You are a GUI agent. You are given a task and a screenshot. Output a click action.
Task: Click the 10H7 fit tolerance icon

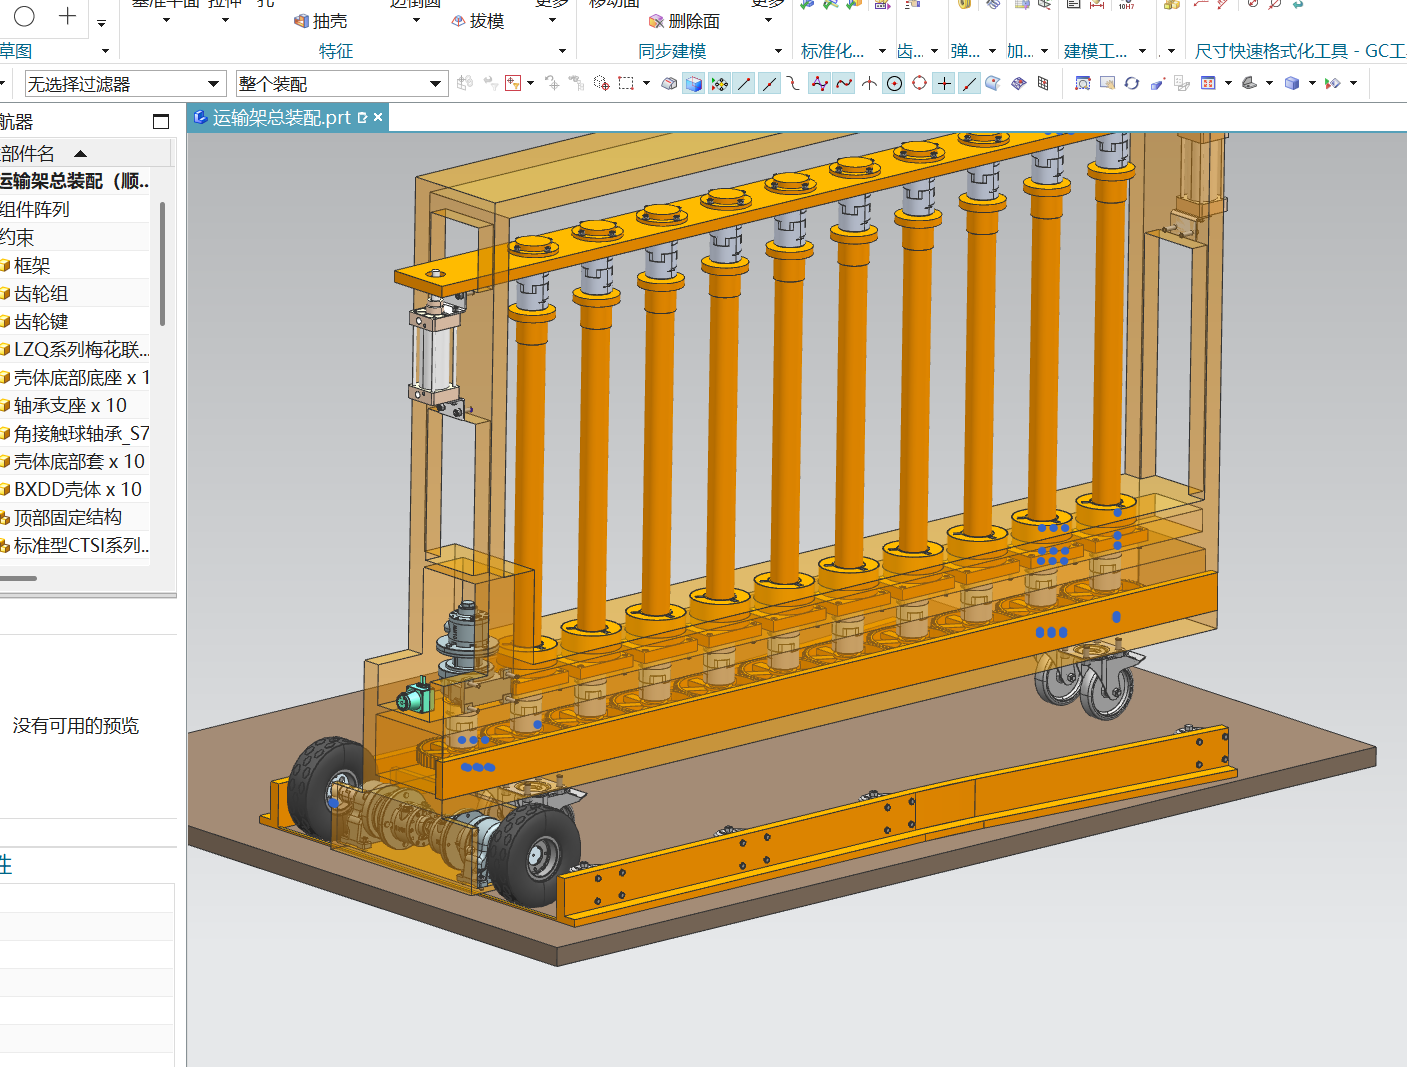(x=1126, y=5)
